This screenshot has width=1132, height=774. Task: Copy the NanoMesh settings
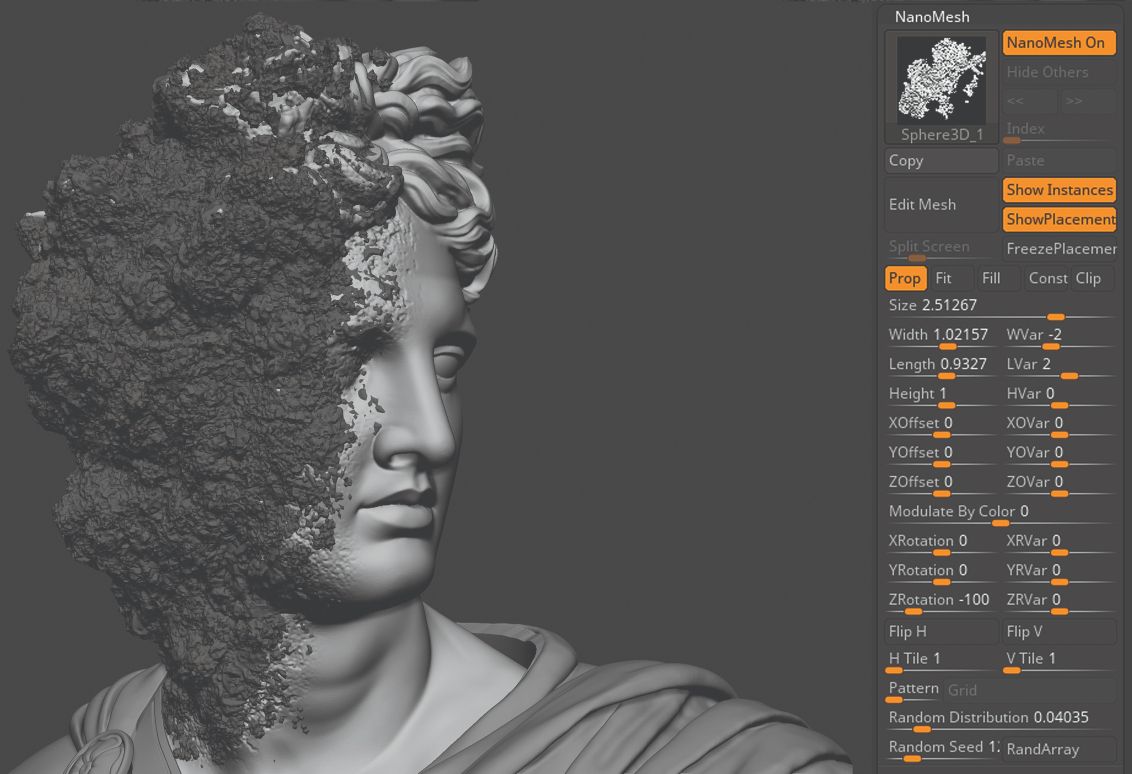pos(940,160)
